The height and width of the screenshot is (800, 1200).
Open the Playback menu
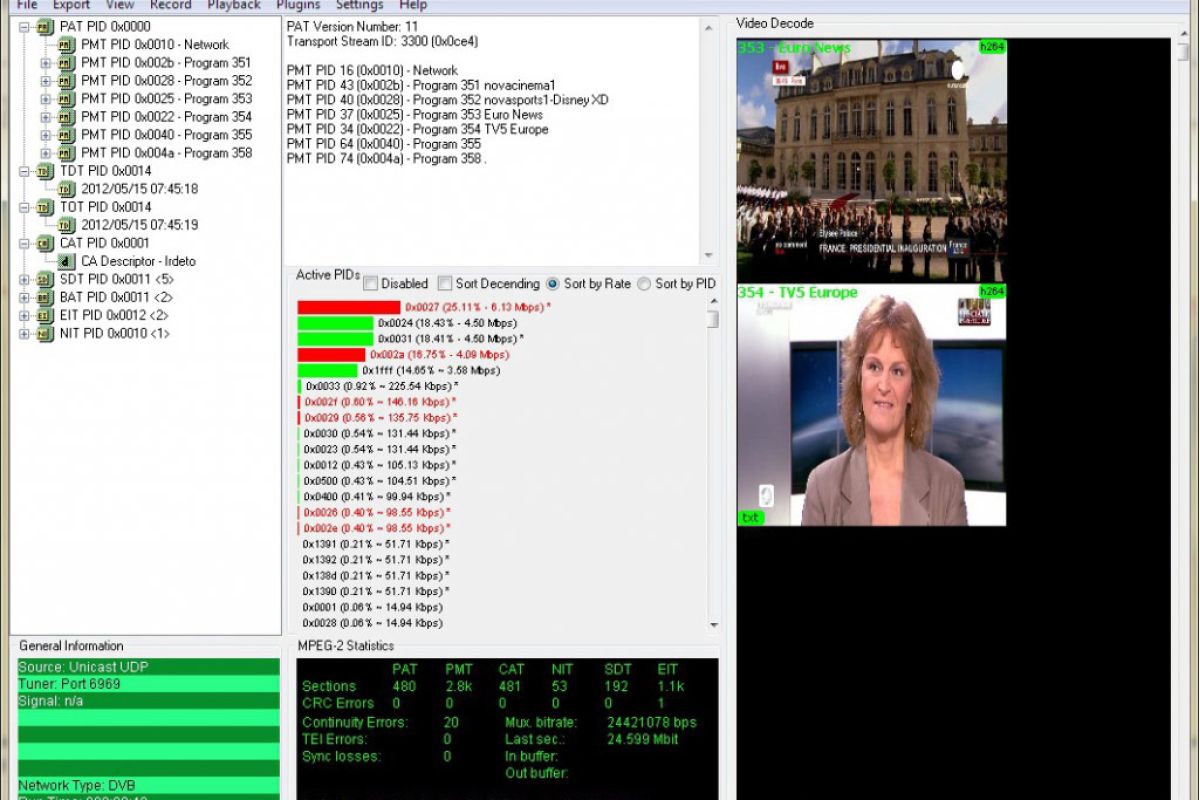pyautogui.click(x=233, y=5)
